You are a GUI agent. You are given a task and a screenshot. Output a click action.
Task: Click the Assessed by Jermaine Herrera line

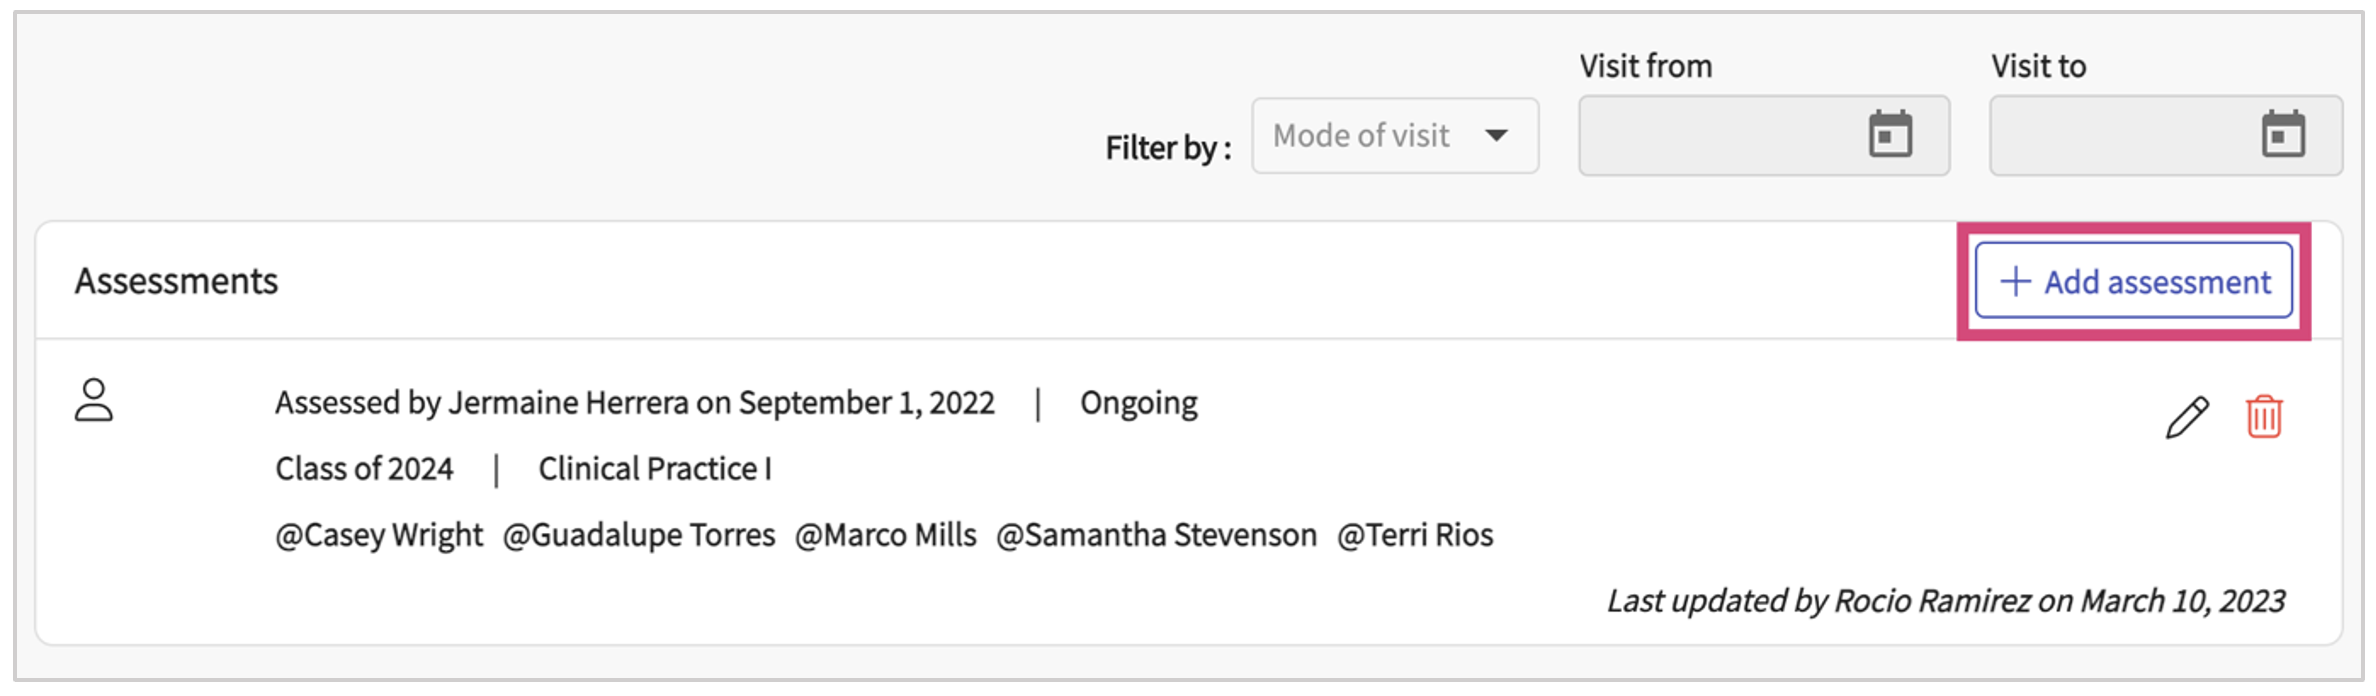634,402
